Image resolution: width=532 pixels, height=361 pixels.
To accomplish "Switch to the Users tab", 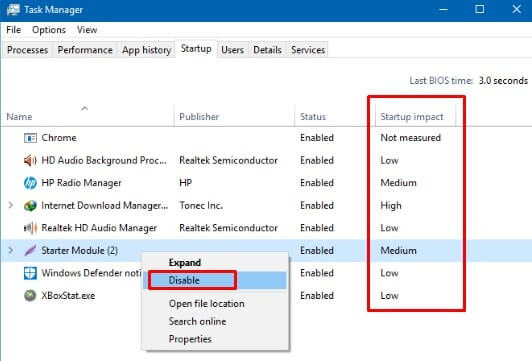I will coord(232,50).
